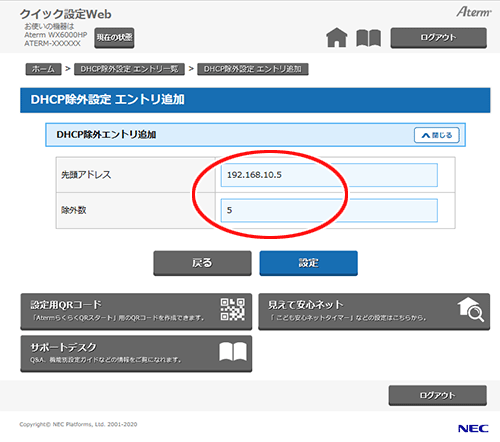The image size is (500, 442).
Task: Open the manual book icon in header
Action: click(x=368, y=38)
